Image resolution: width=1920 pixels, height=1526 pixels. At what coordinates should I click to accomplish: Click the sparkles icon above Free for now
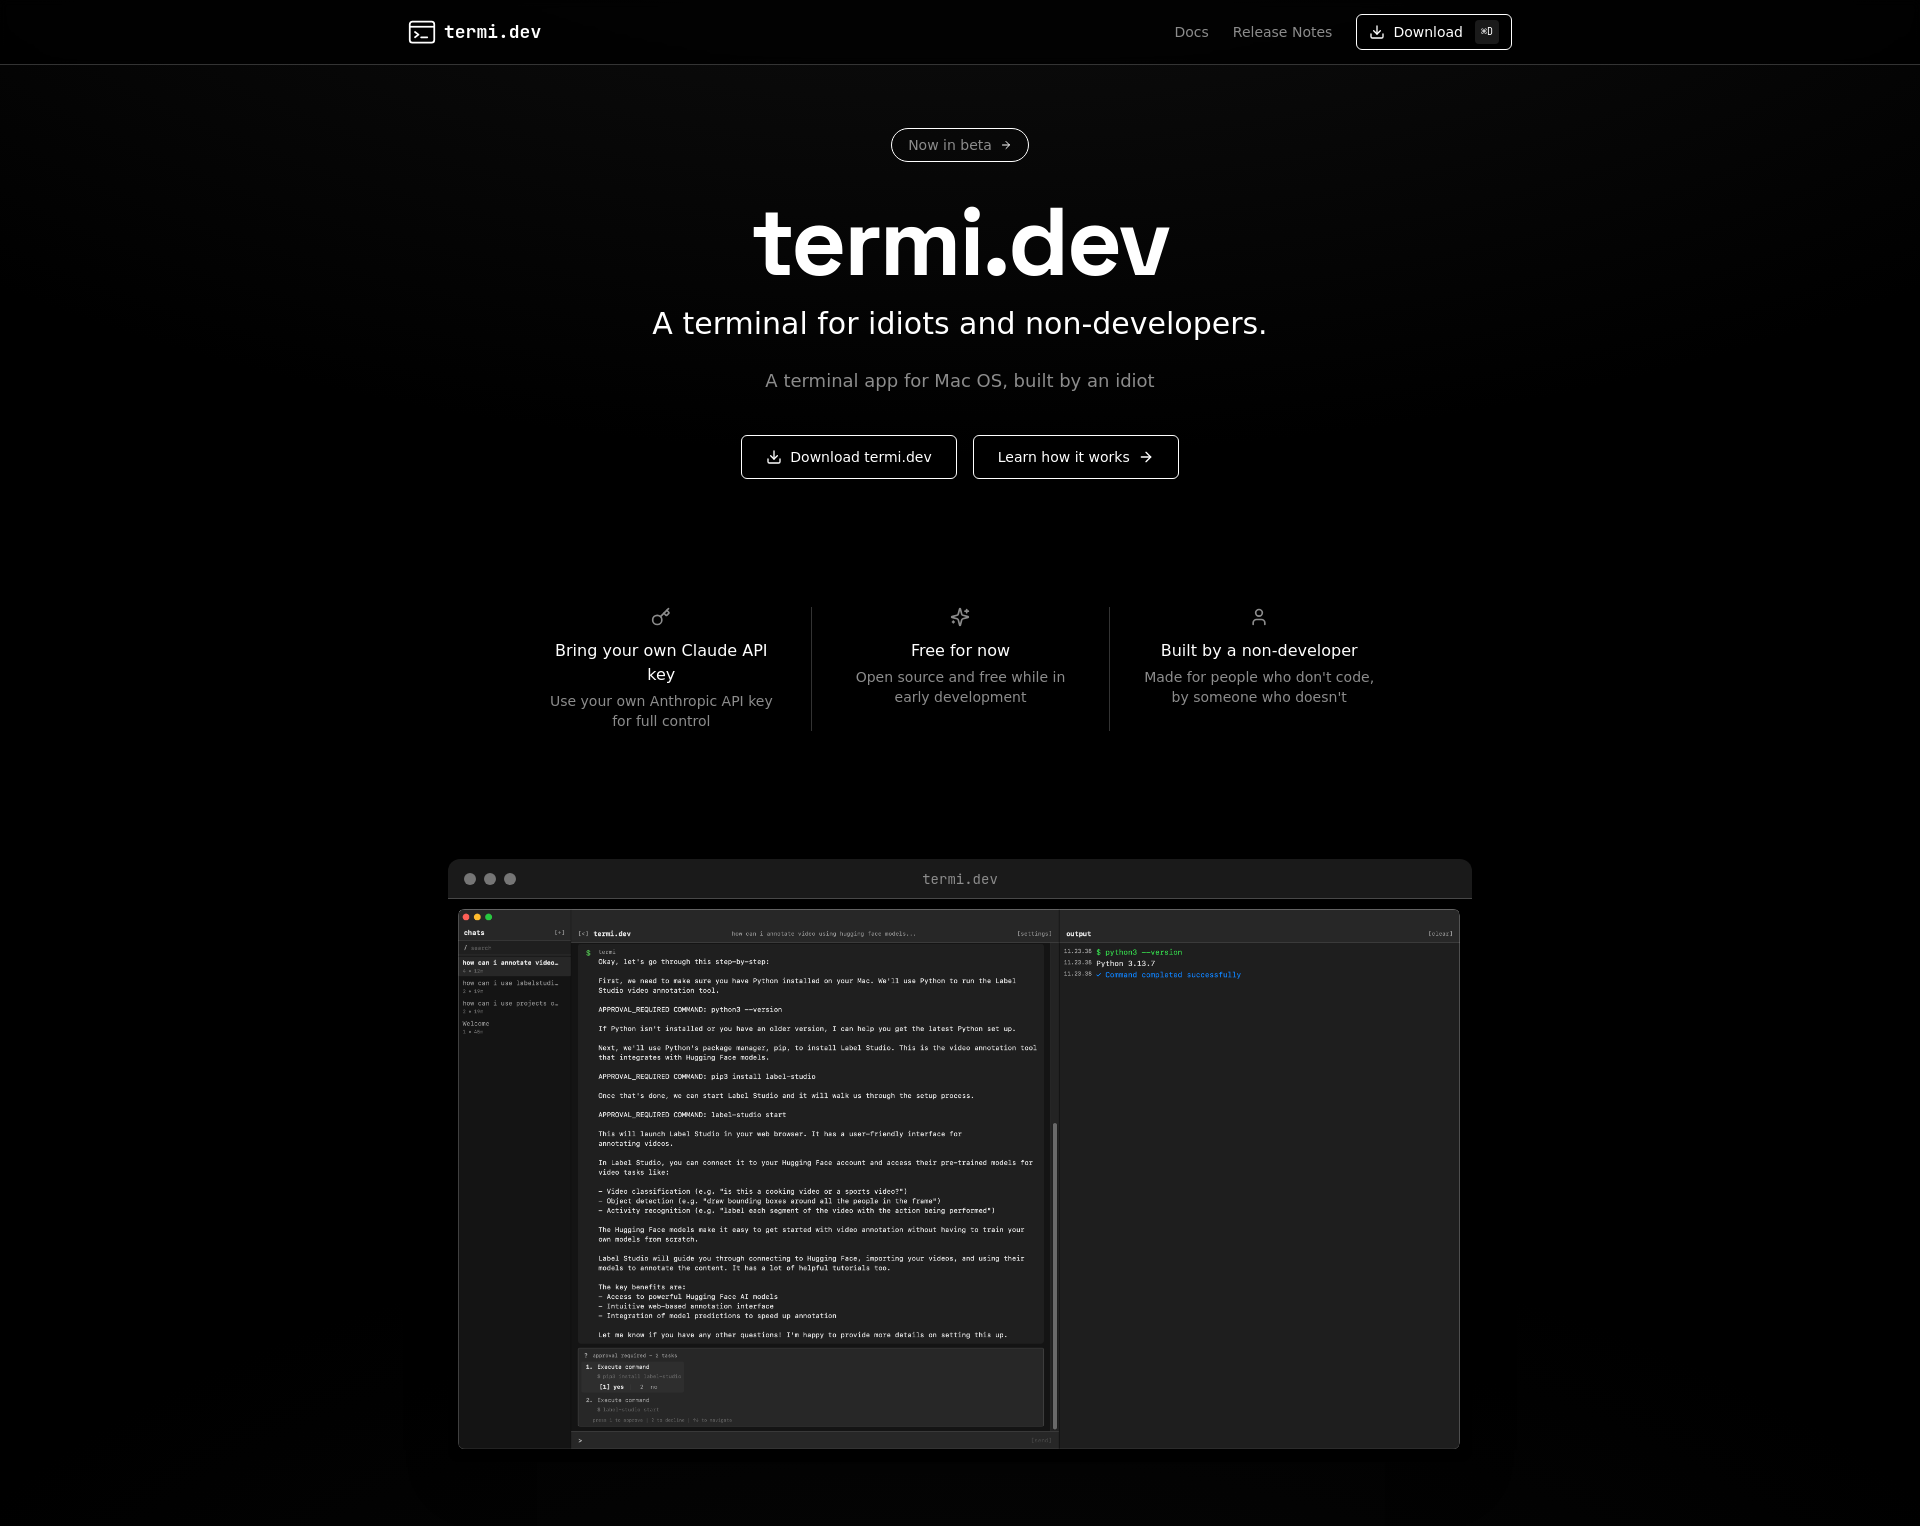click(960, 617)
